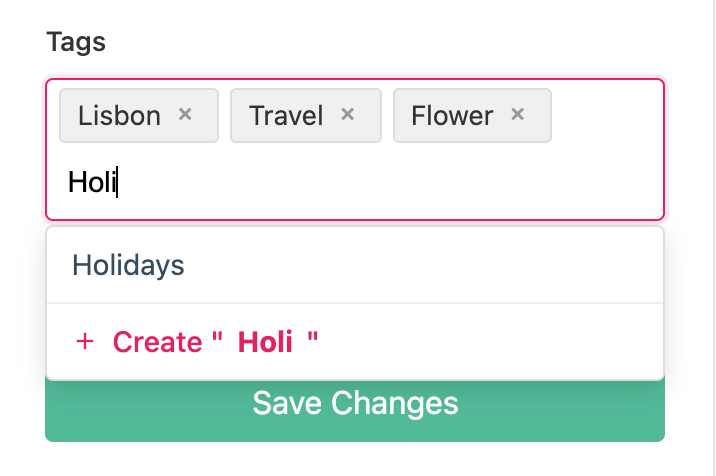Viewport: 716px width, 476px height.
Task: Remove the Travel tag
Action: [348, 115]
